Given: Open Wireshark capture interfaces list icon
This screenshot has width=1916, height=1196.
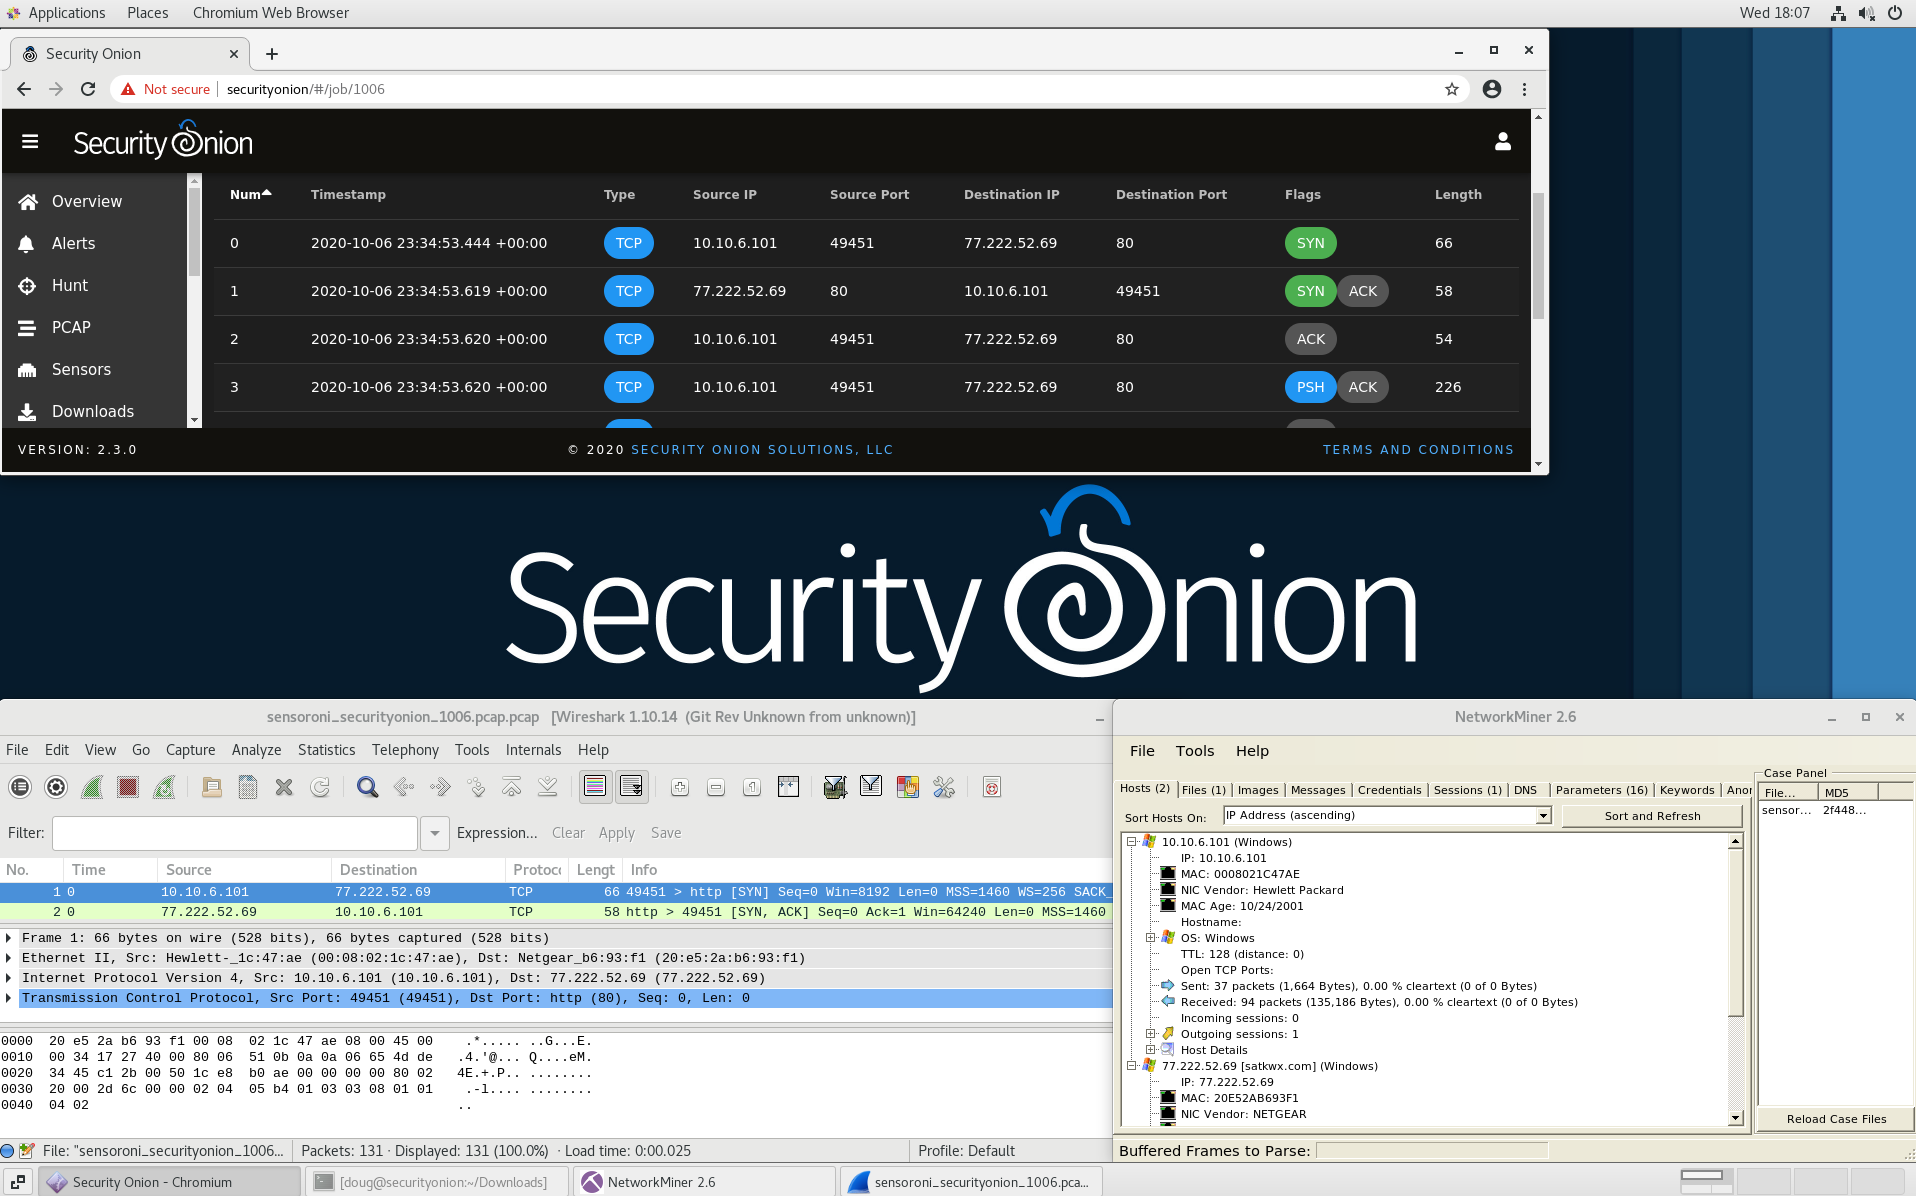Looking at the screenshot, I should click(x=20, y=787).
